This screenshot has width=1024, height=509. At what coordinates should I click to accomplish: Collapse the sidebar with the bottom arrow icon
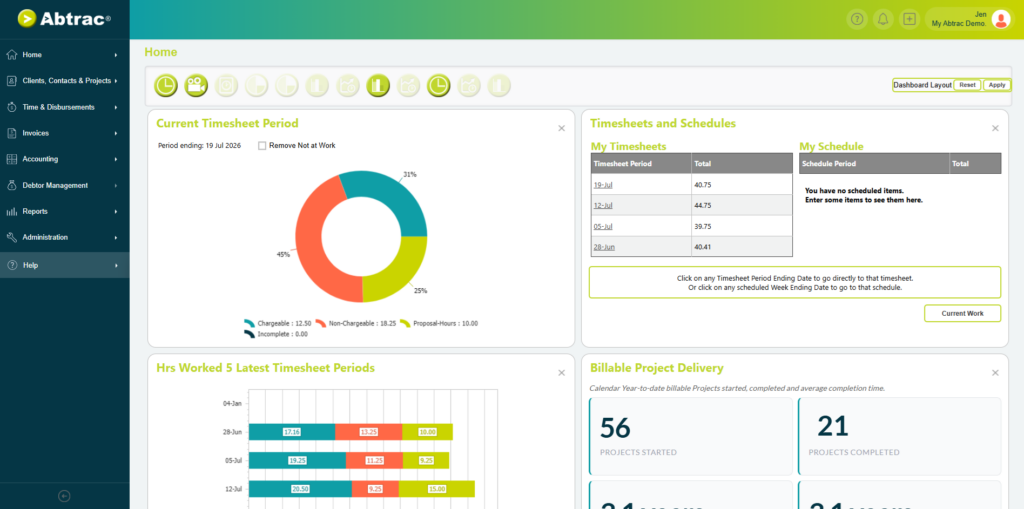tap(64, 496)
